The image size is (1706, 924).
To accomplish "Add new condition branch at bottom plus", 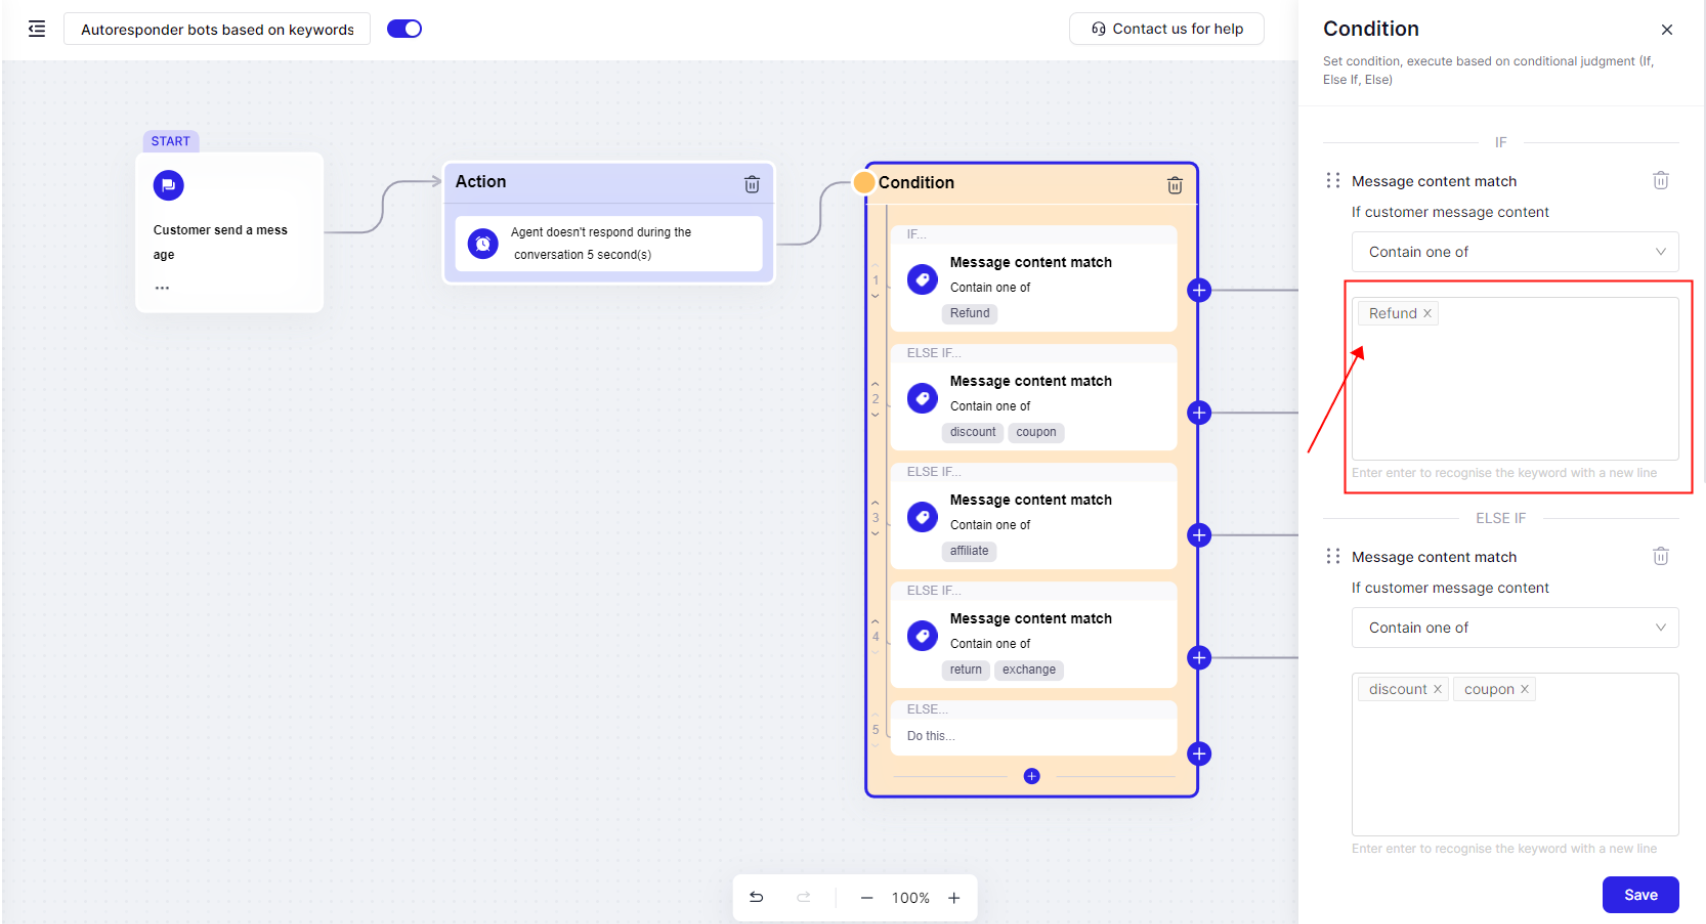I will pos(1032,776).
